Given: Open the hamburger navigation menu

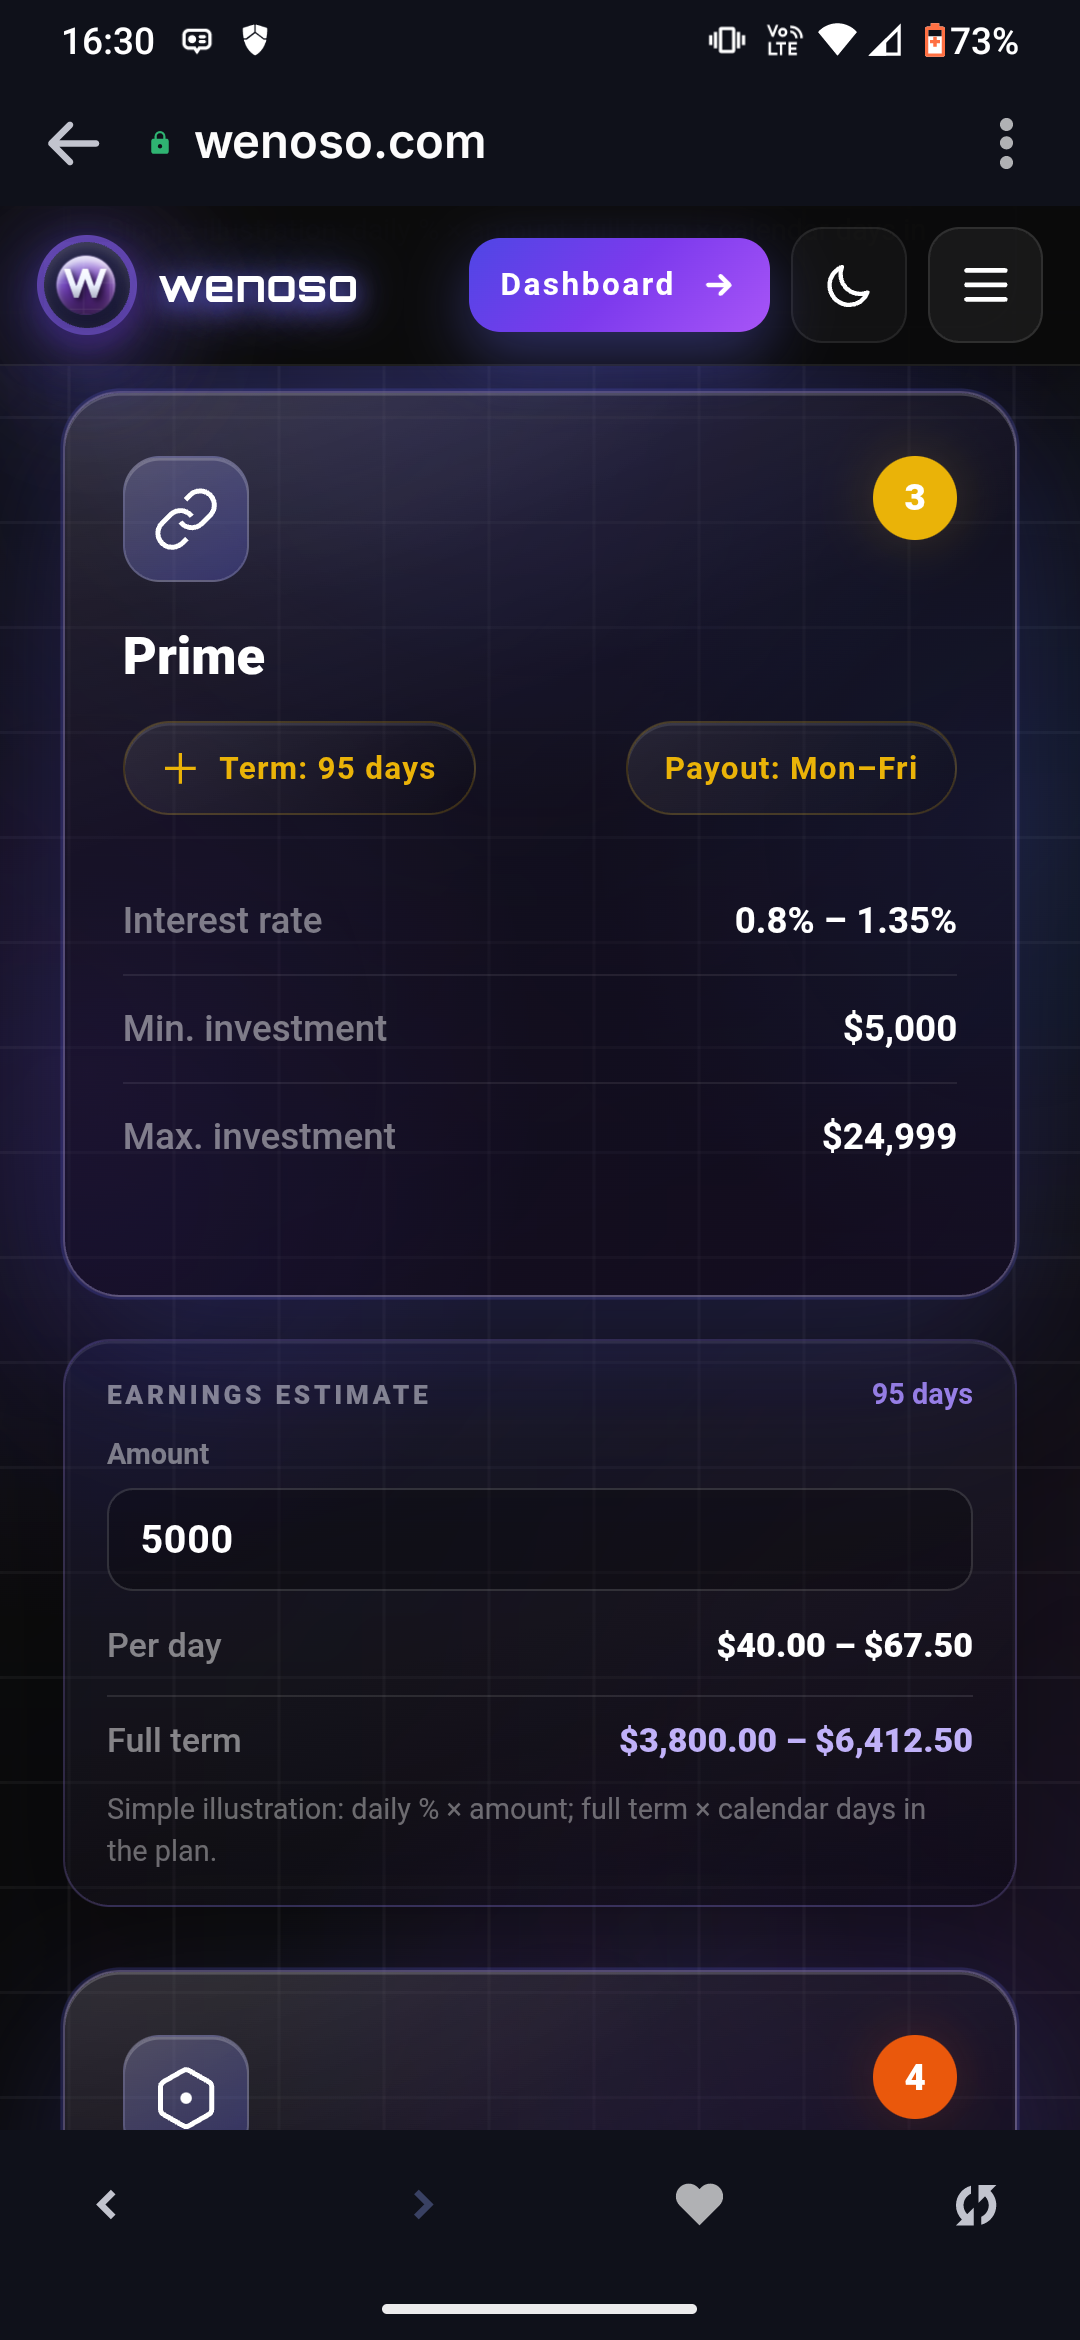Looking at the screenshot, I should [985, 285].
